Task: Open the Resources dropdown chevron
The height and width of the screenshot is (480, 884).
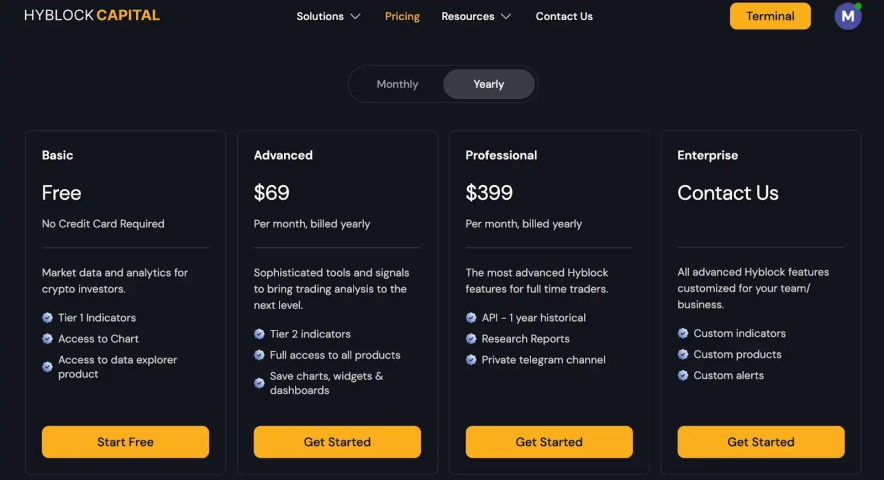Action: click(506, 16)
